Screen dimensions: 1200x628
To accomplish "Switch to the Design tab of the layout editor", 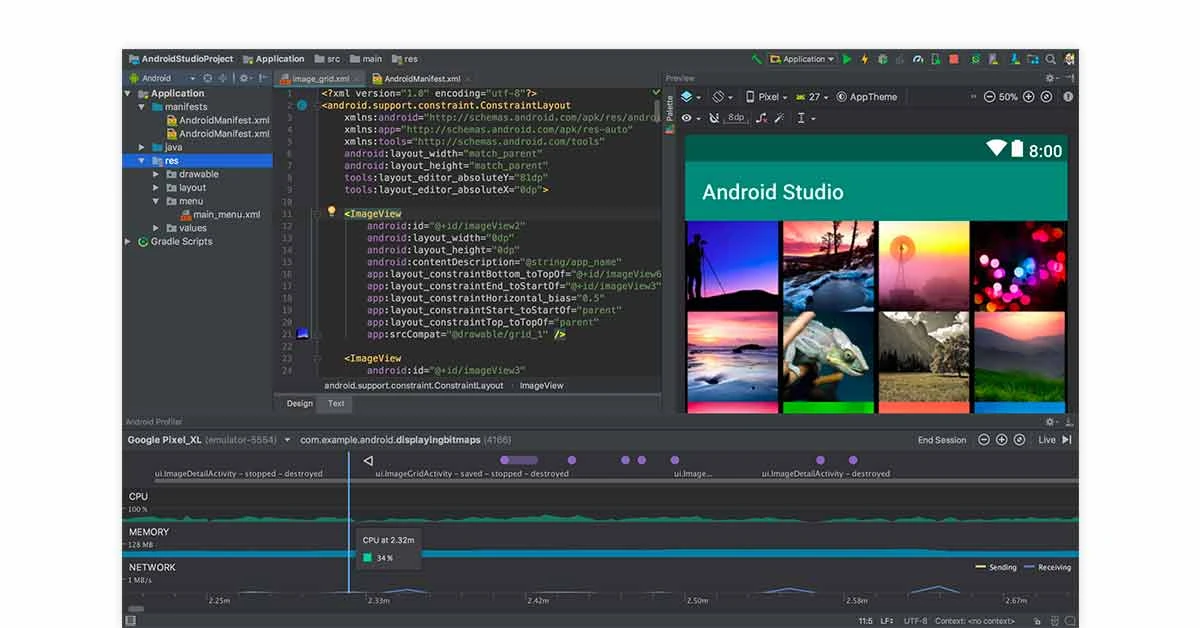I will pos(298,403).
